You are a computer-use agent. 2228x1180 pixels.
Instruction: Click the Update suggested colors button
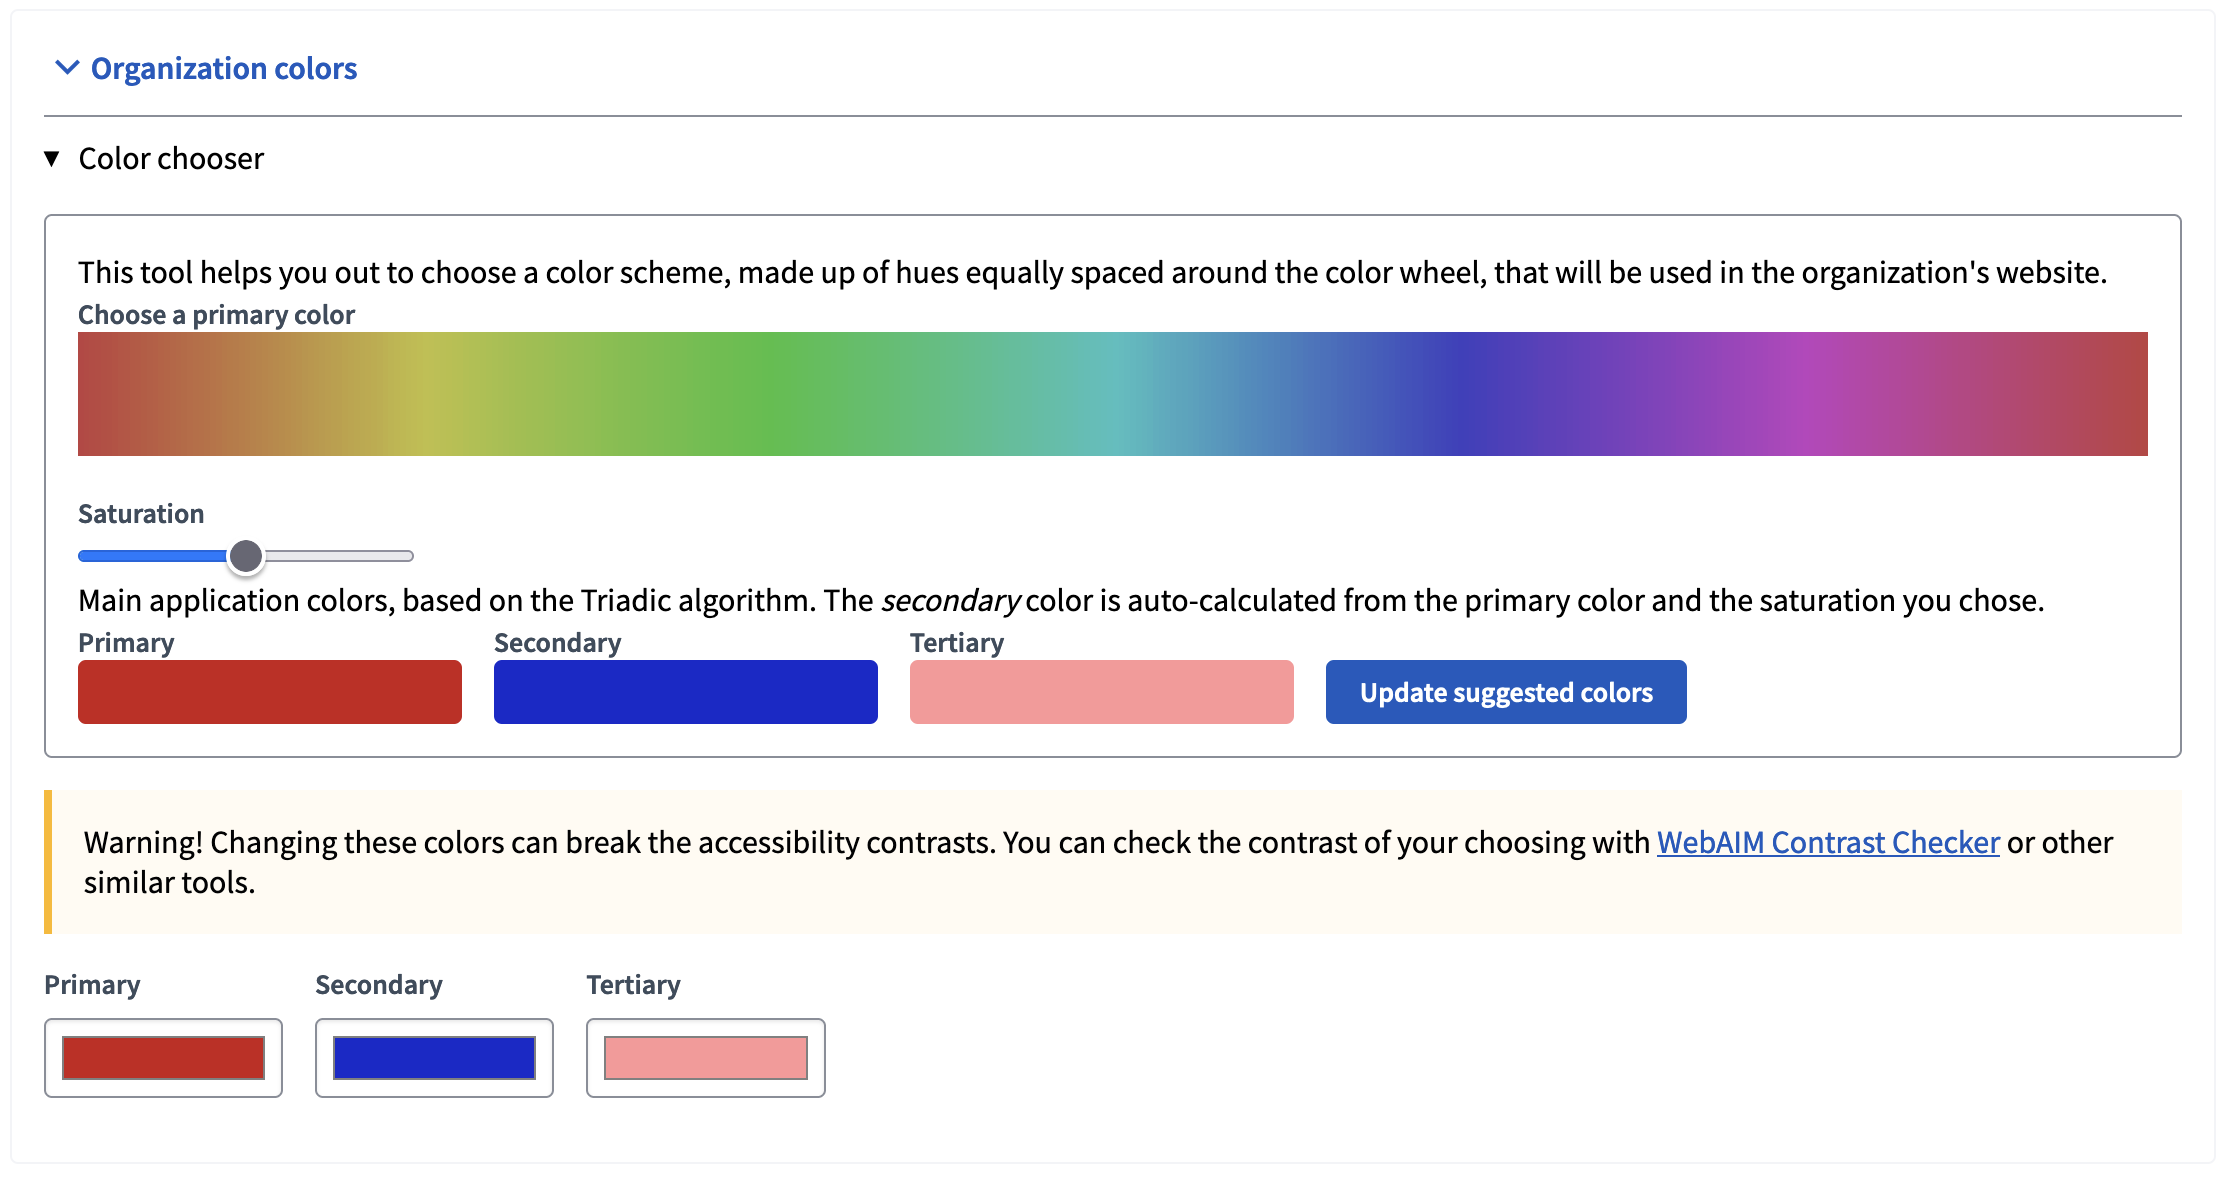tap(1505, 691)
